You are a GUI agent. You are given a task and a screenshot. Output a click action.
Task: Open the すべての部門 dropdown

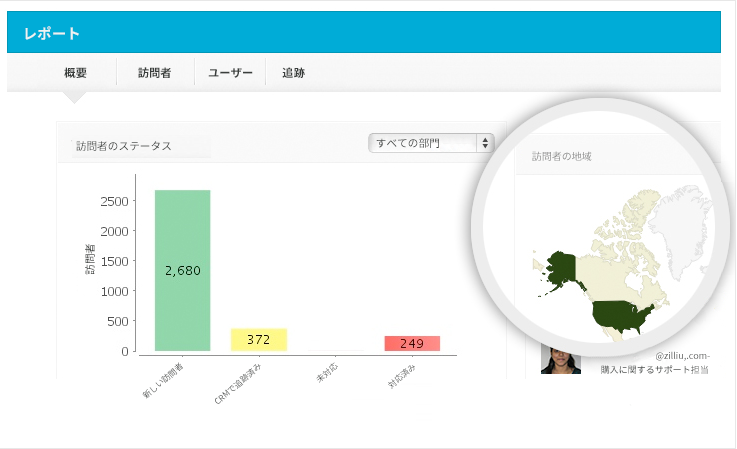pos(431,143)
